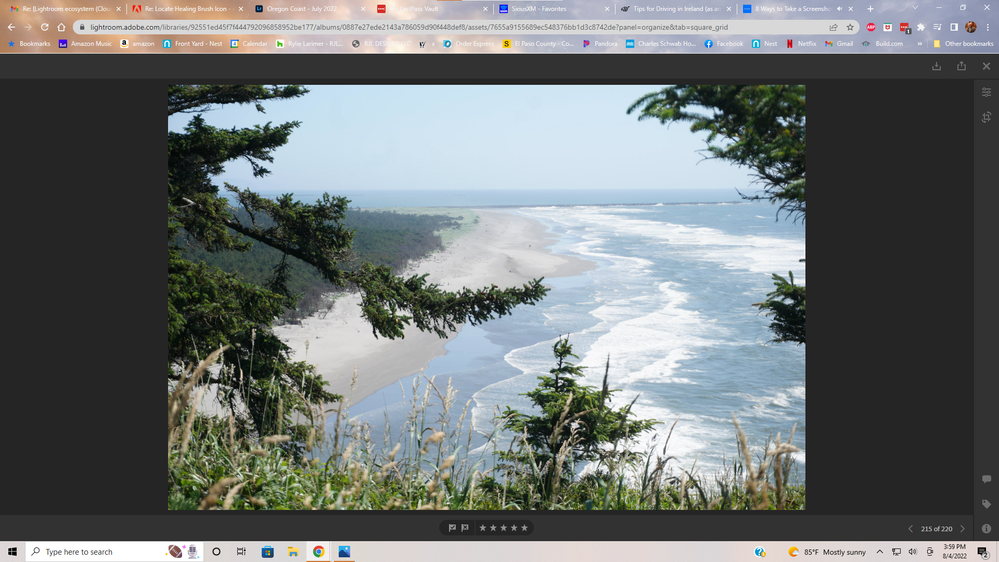
Task: Download the photo with the download icon
Action: pos(937,66)
